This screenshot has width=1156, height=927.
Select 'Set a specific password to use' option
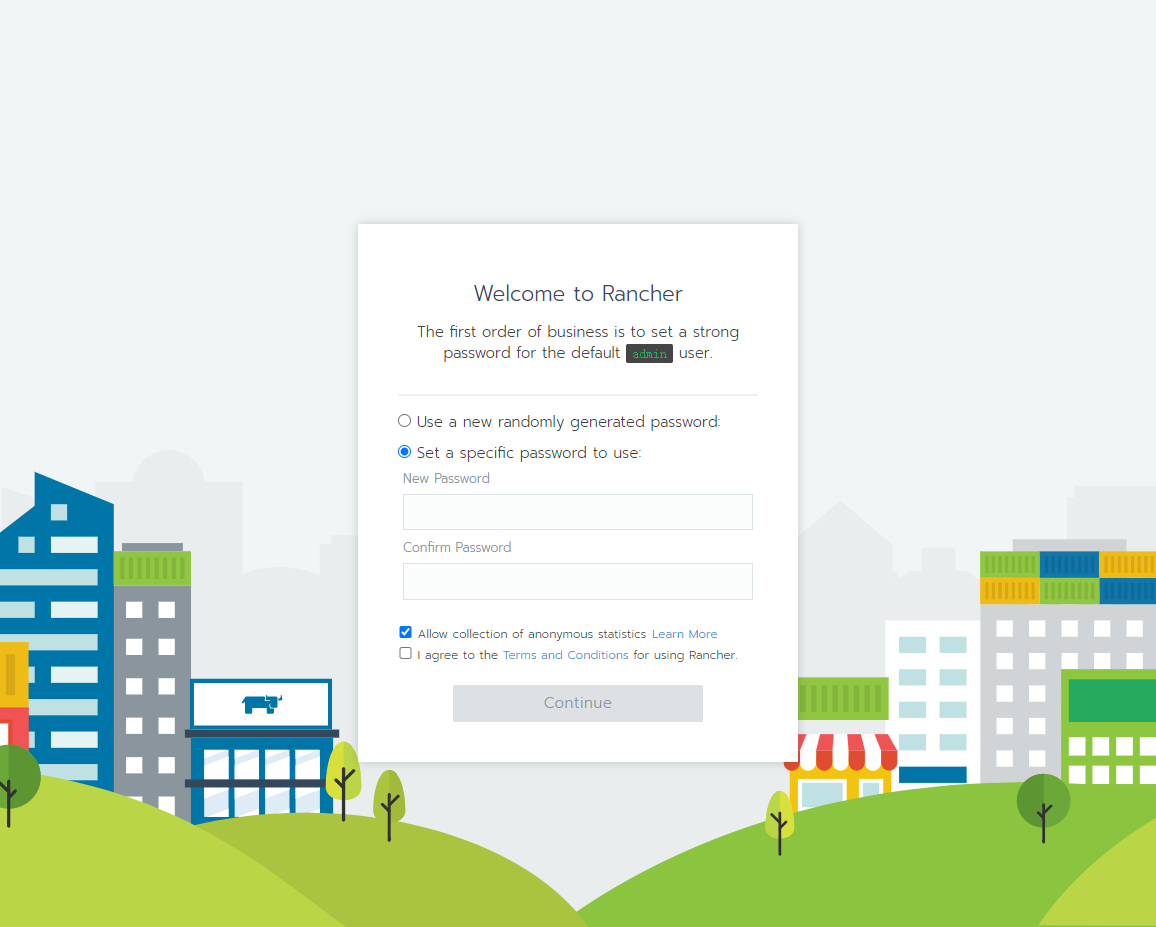[x=404, y=451]
